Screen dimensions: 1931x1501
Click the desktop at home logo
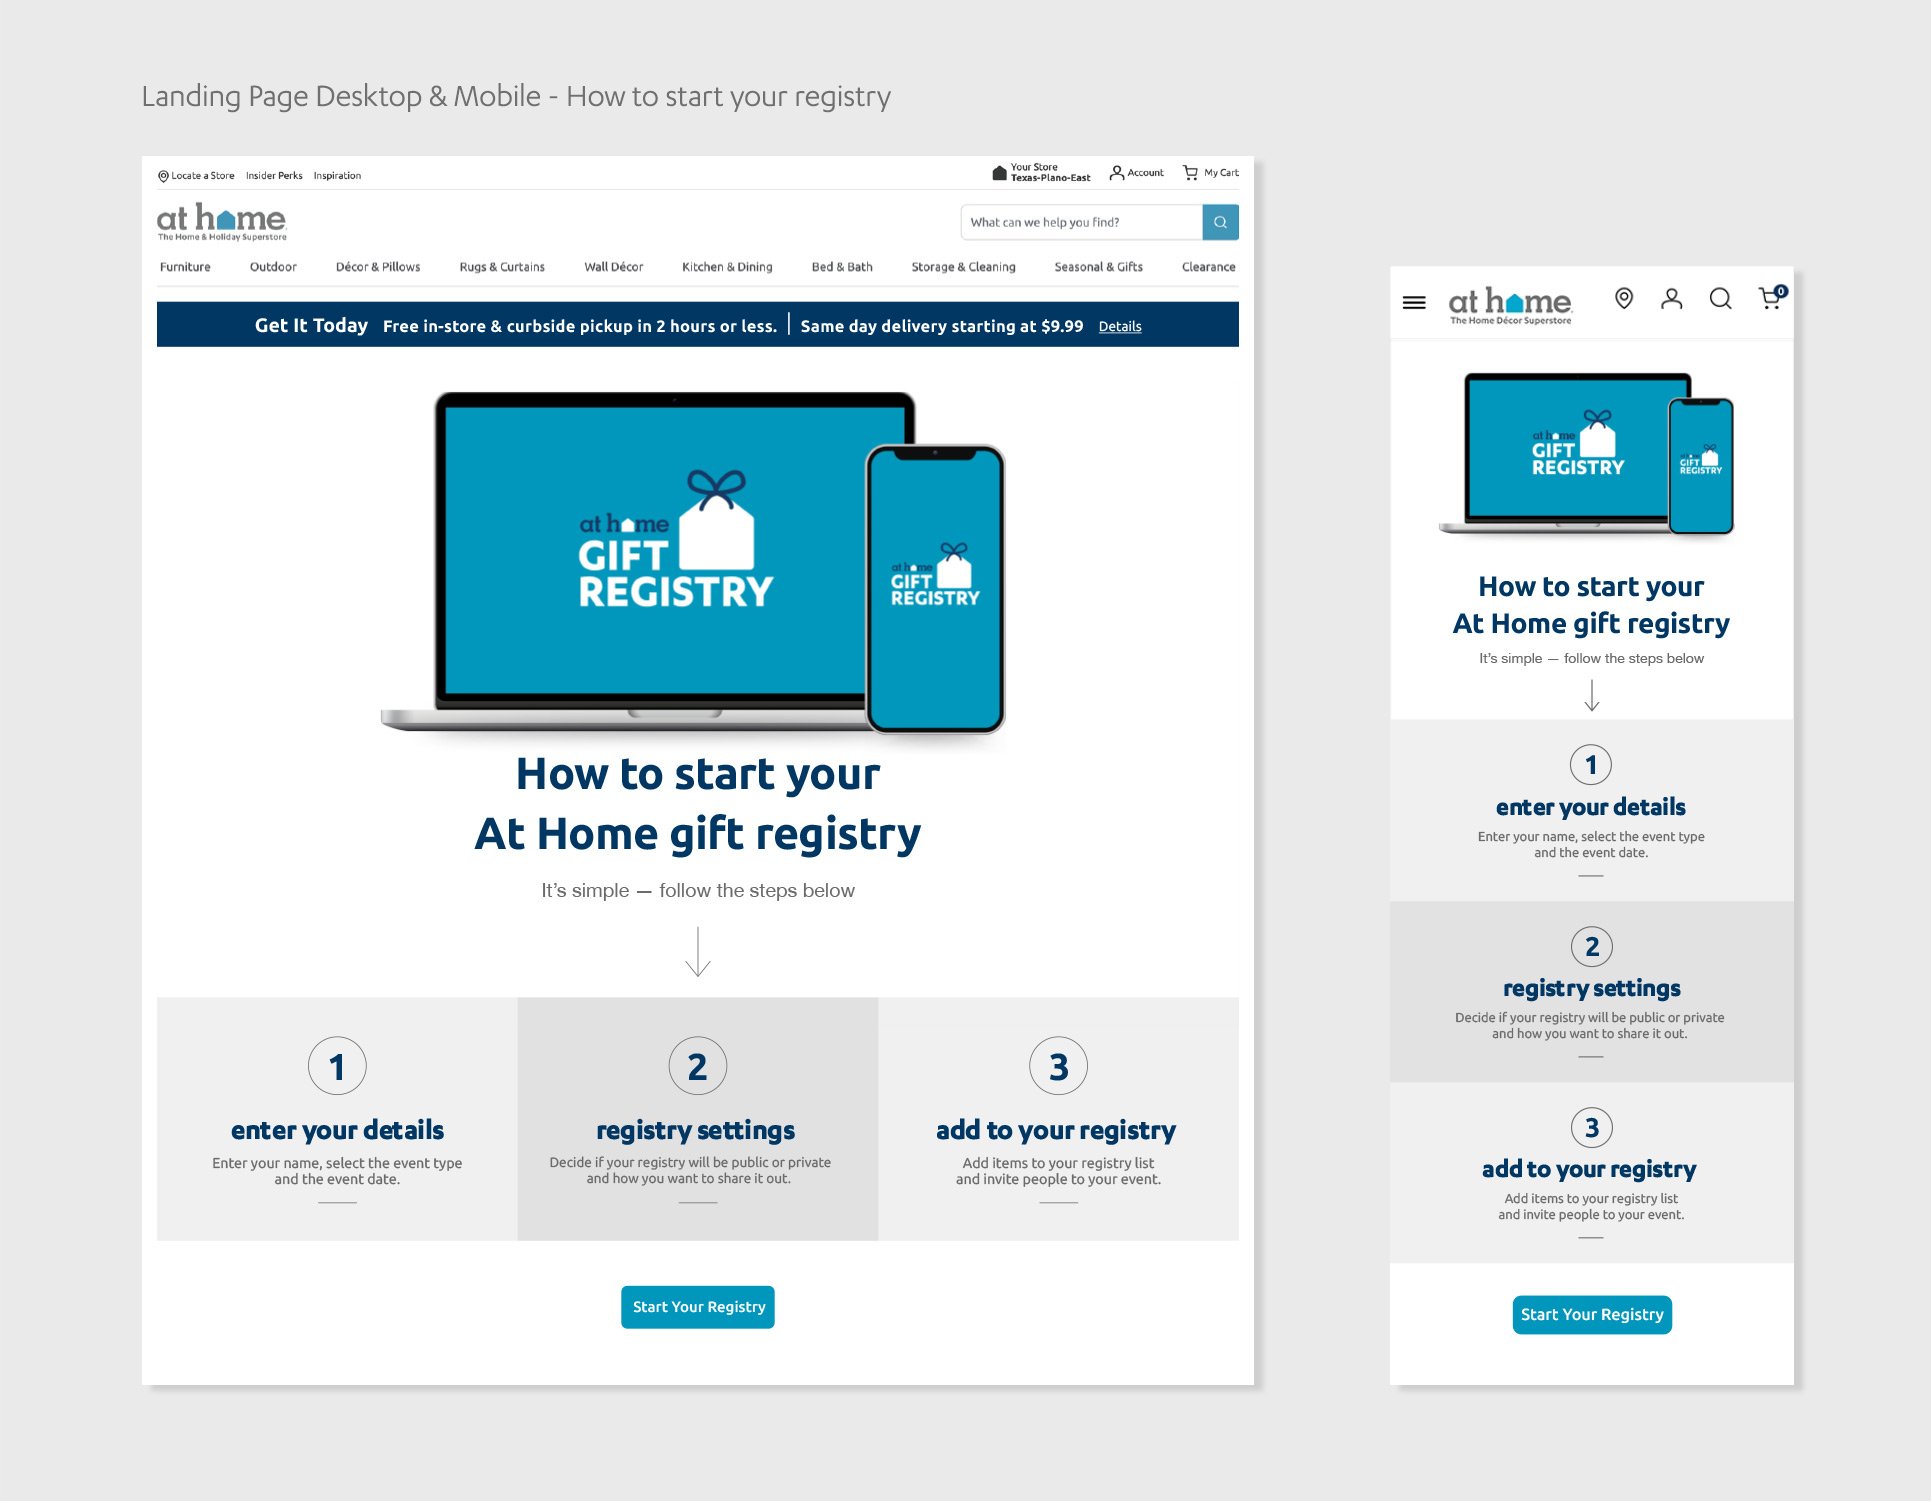coord(222,222)
